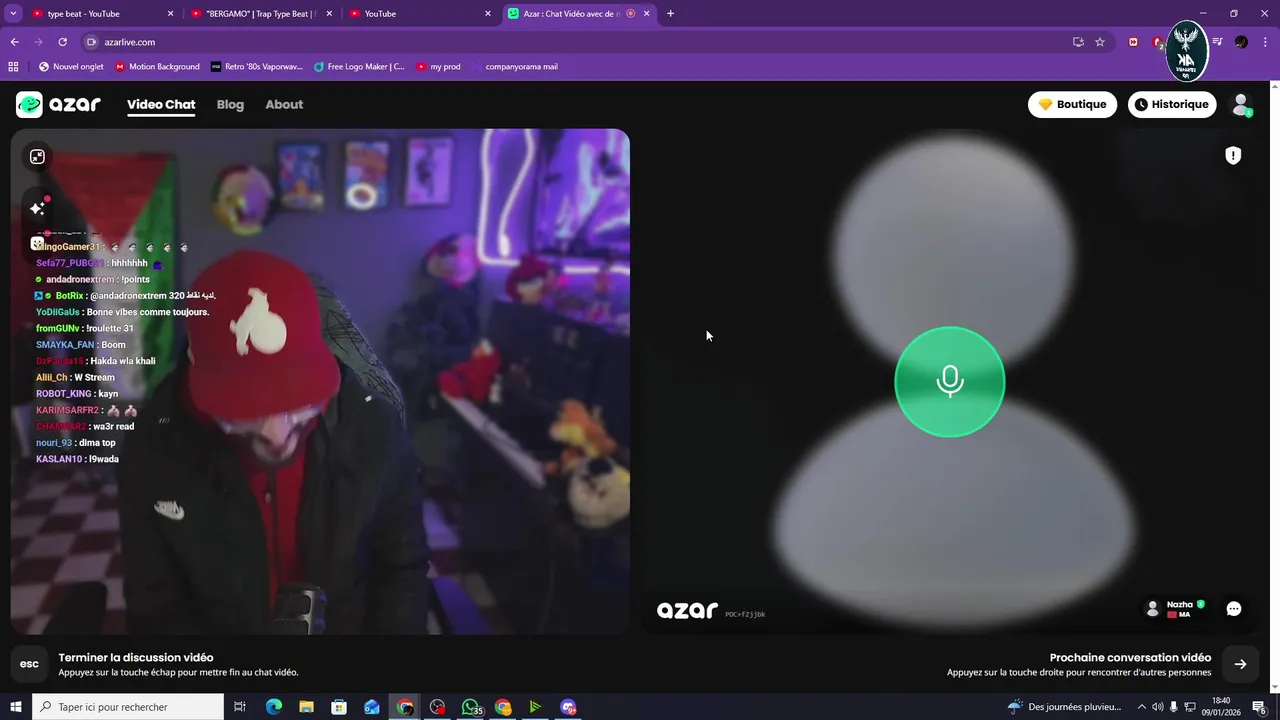Close the 'type beat - YouTube' tab

(170, 14)
